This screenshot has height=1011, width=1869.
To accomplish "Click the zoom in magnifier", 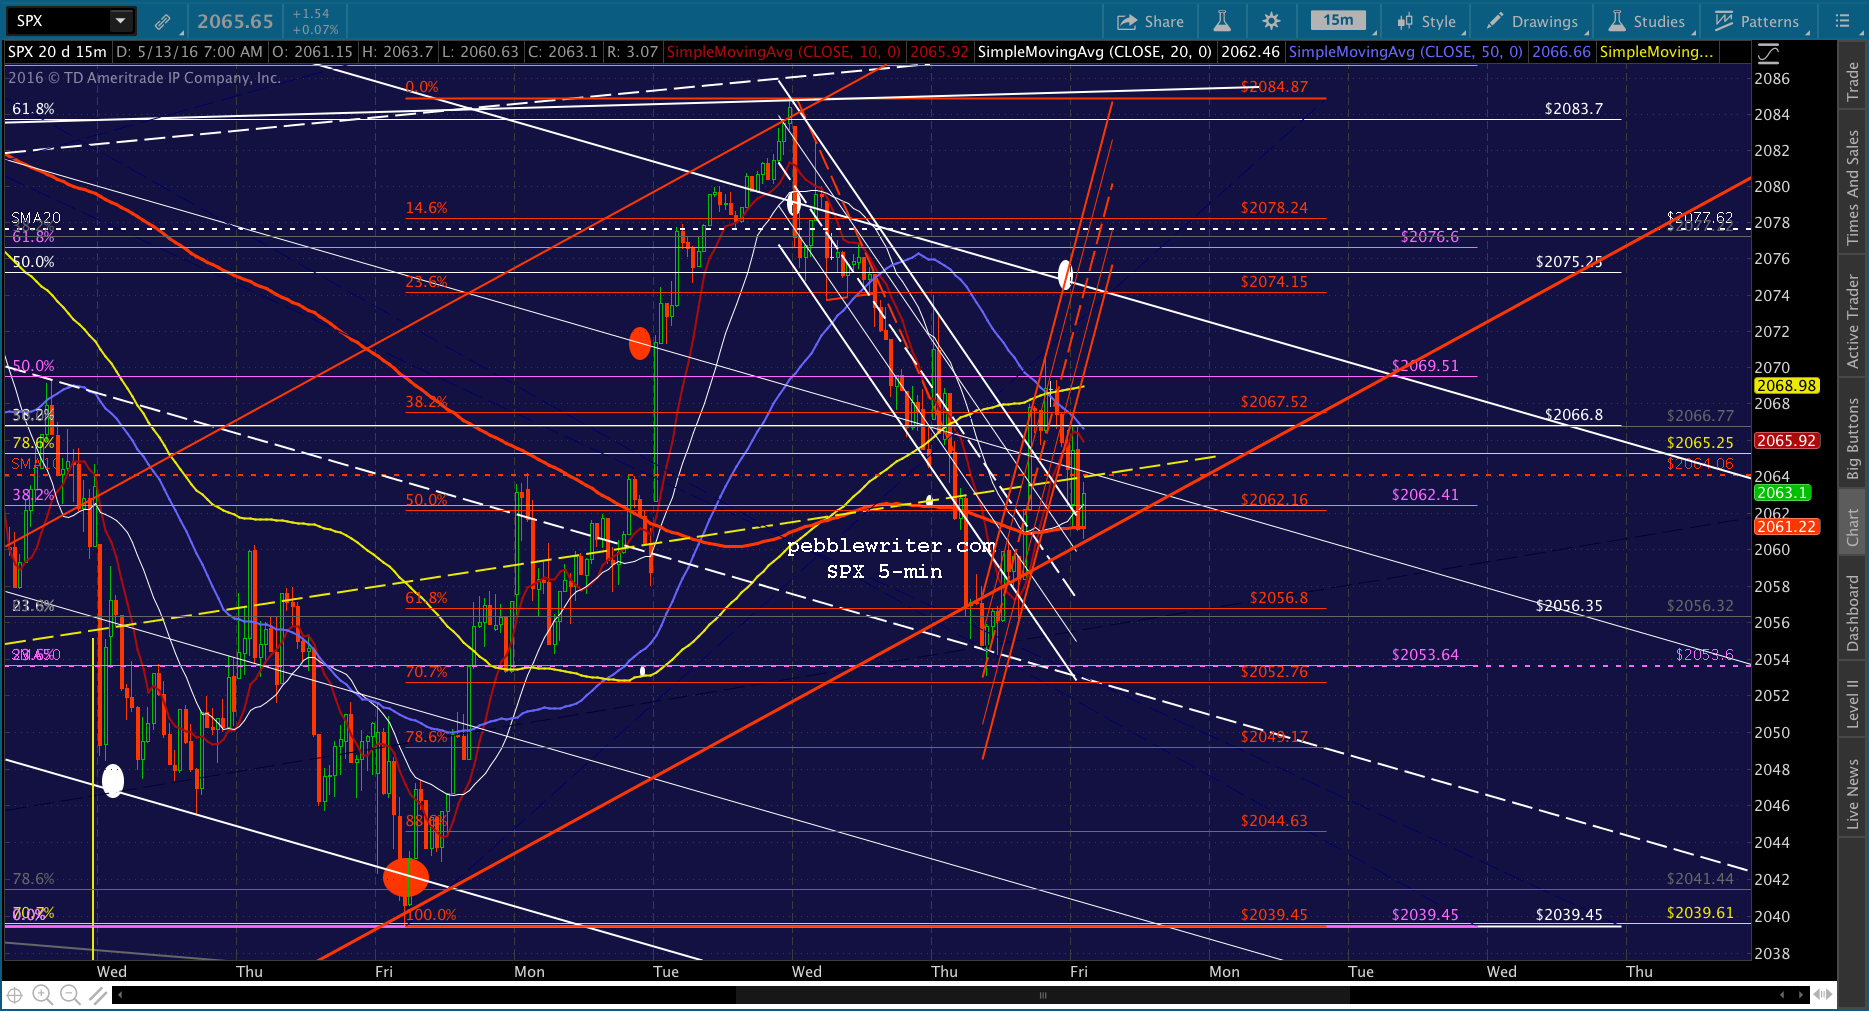I will pos(42,994).
